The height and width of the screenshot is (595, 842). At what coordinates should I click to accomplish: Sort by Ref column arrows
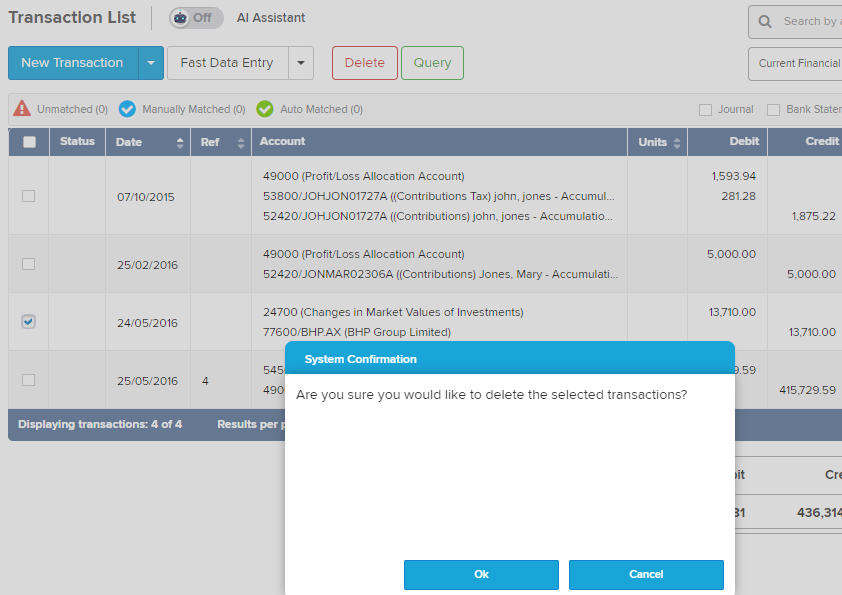click(x=241, y=142)
